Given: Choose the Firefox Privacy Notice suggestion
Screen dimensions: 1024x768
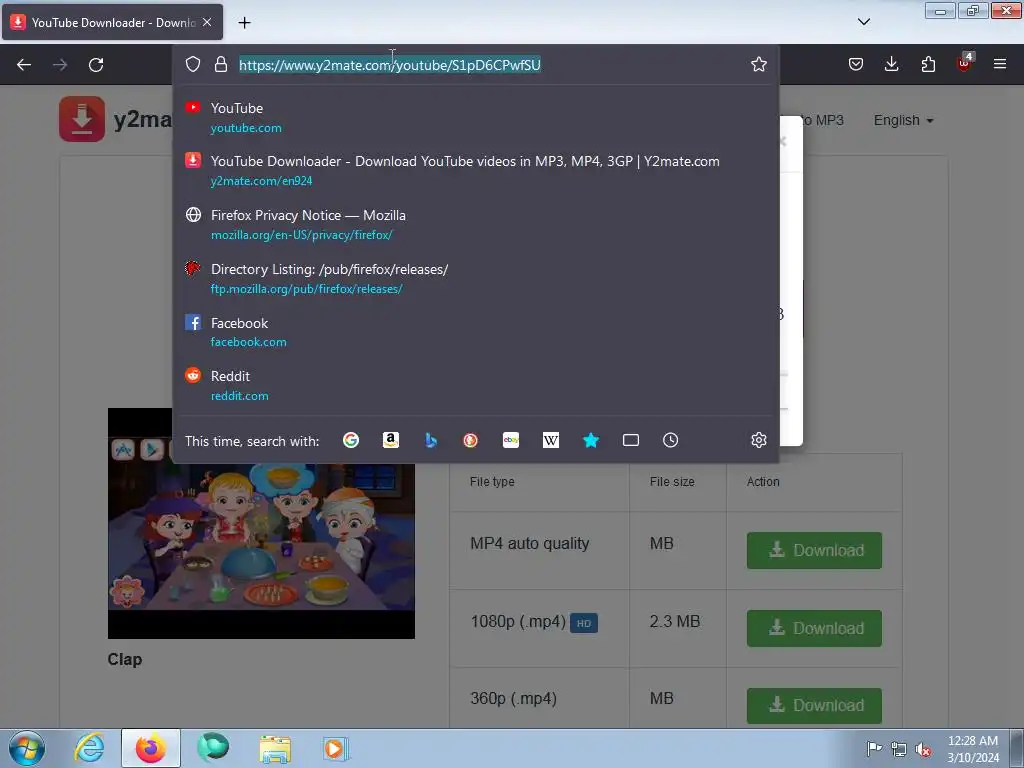Looking at the screenshot, I should 475,225.
